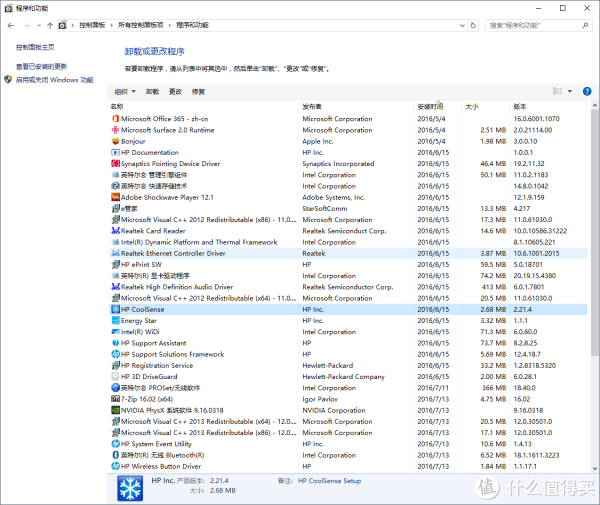The width and height of the screenshot is (600, 505).
Task: Open 启用或关闭 Windows 功能 link
Action: pyautogui.click(x=54, y=79)
